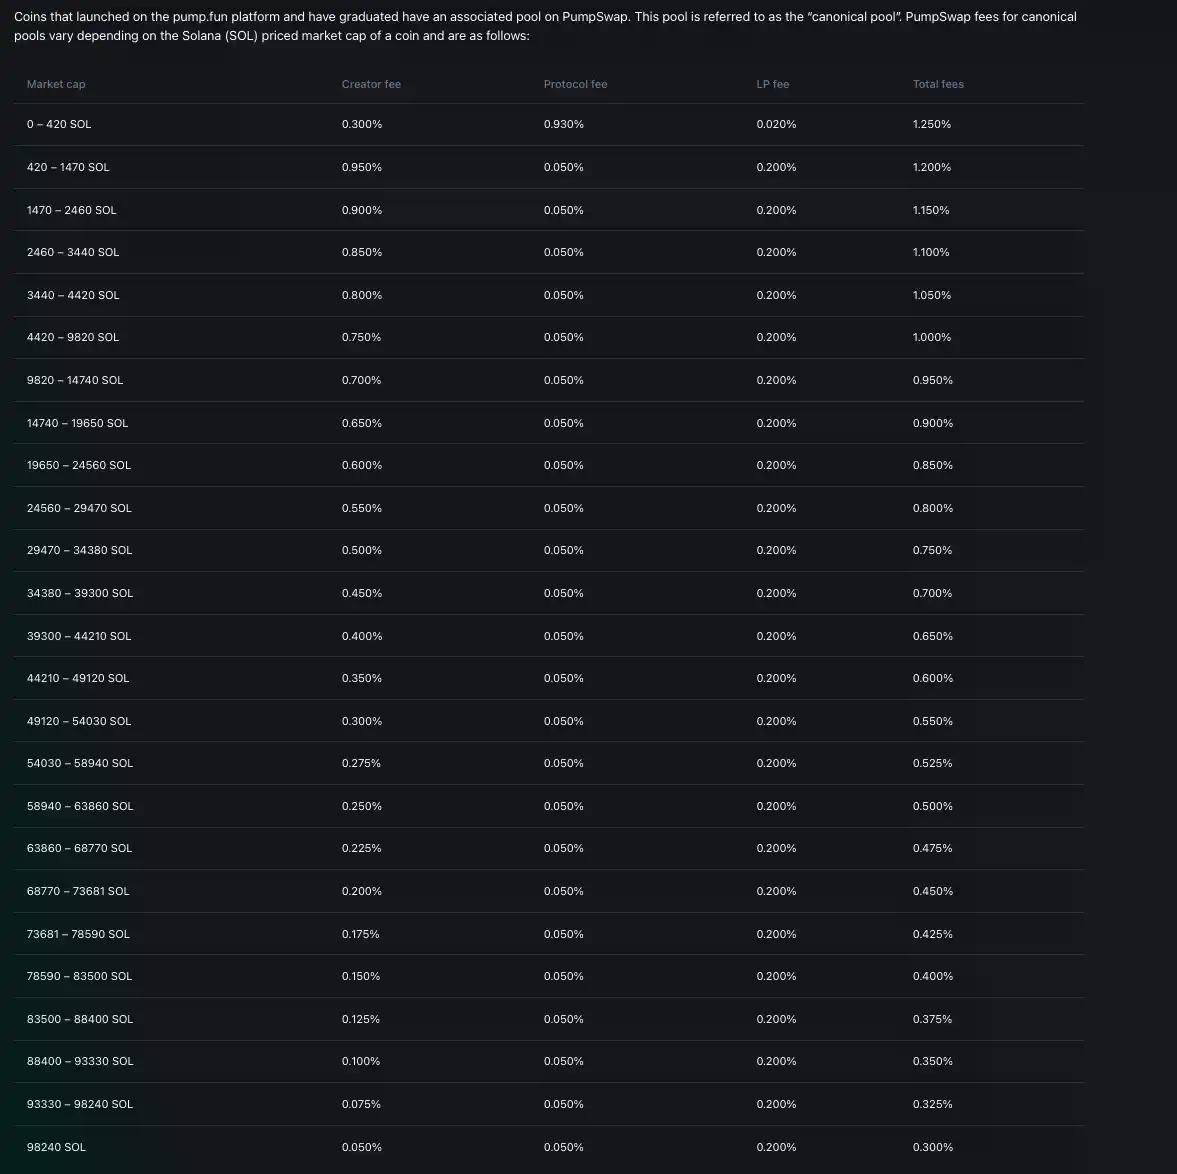Click the Creator fee column header
The image size is (1177, 1174).
(371, 84)
